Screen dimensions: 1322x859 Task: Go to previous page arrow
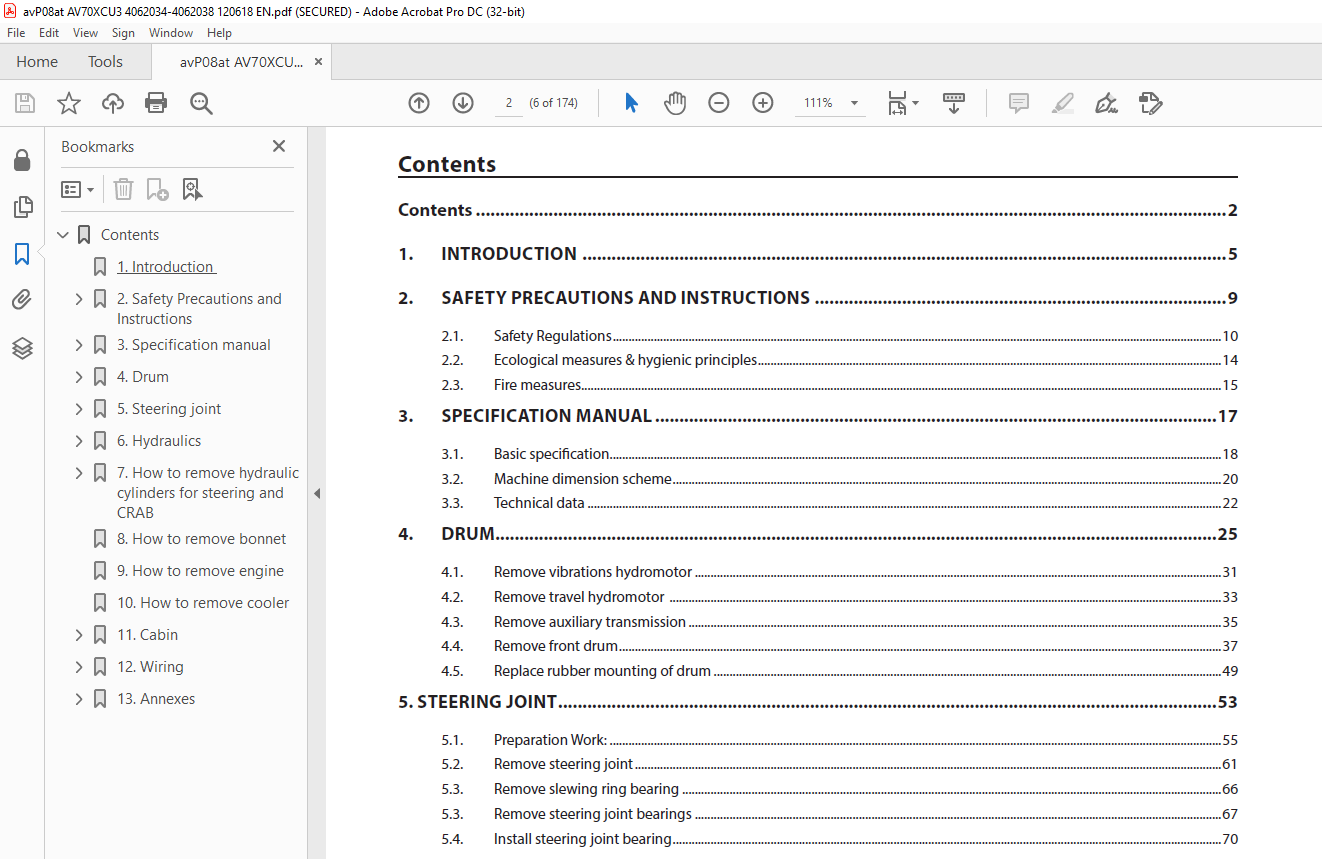click(x=419, y=103)
